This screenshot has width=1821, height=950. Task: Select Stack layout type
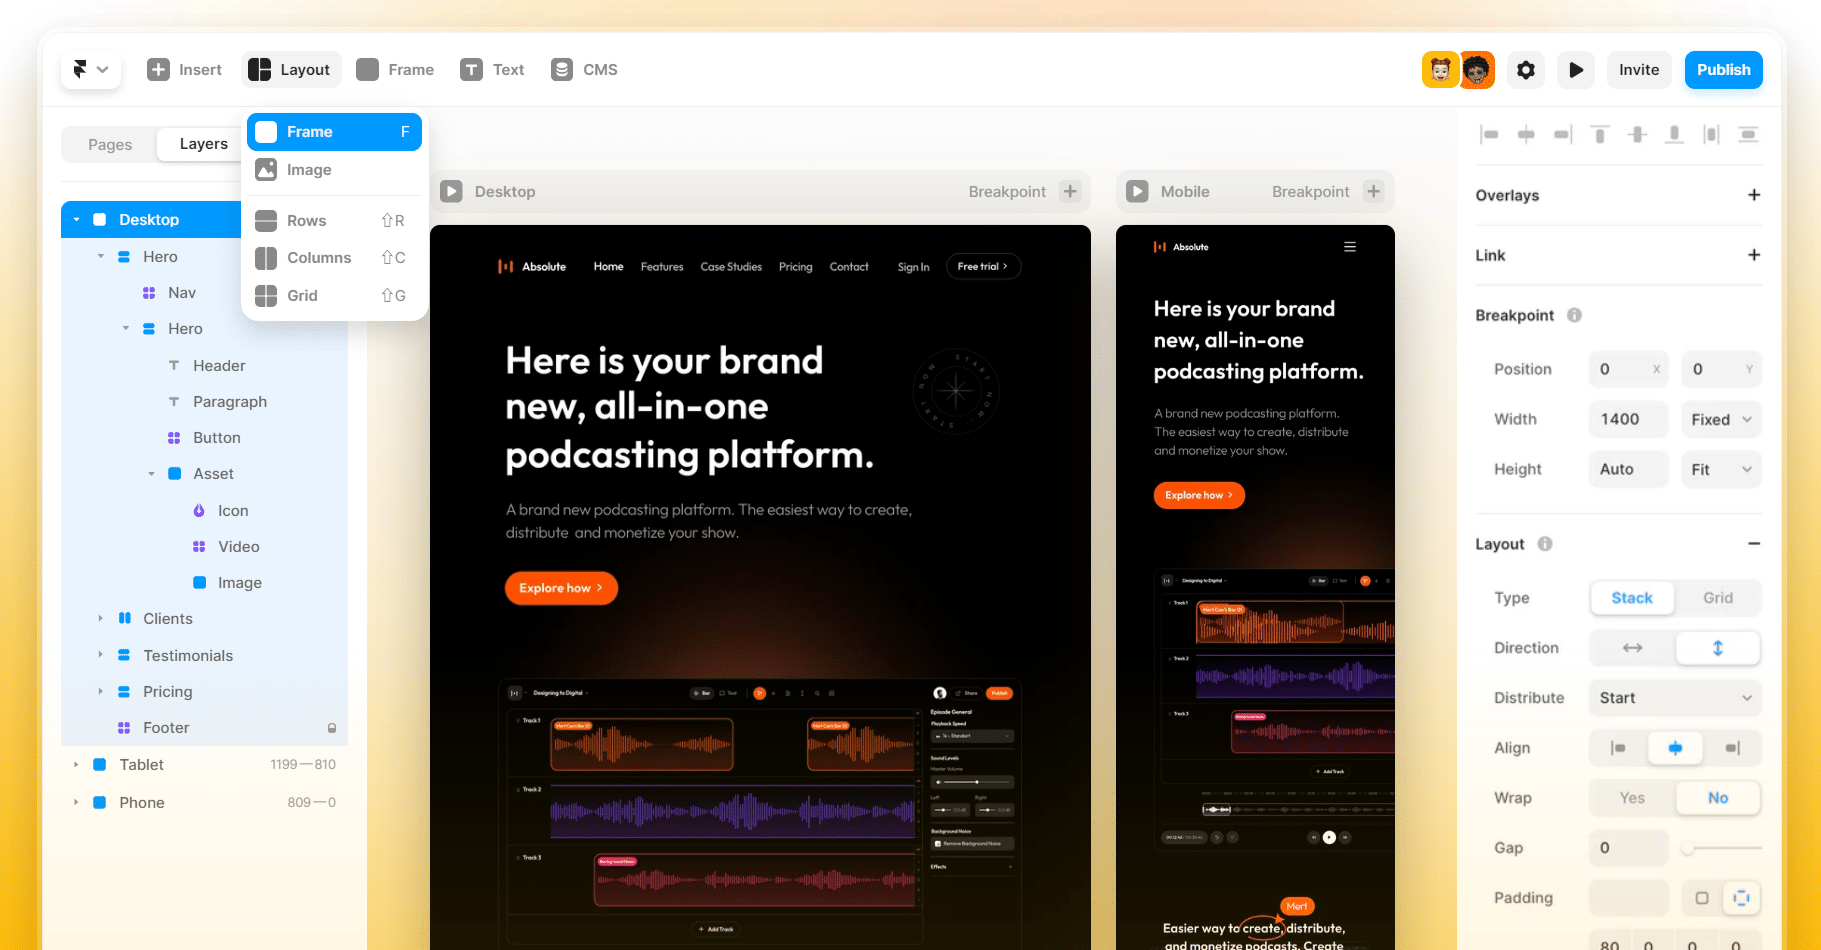(x=1631, y=598)
